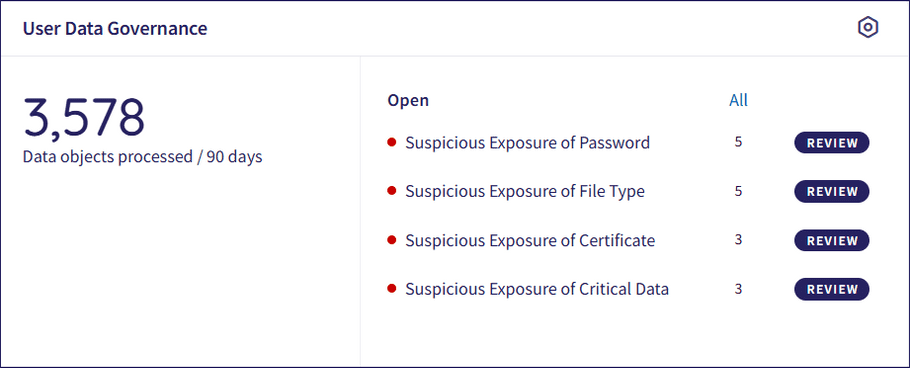
Task: Click red dot beside Critical Data exposure
Action: [391, 288]
